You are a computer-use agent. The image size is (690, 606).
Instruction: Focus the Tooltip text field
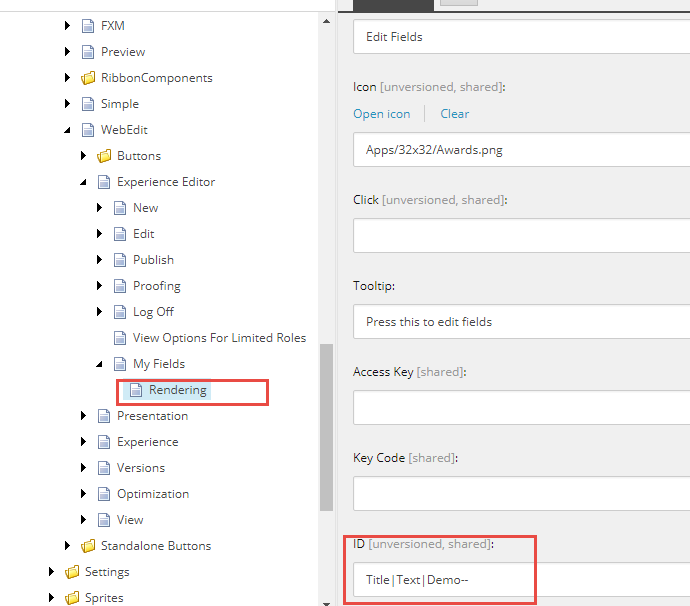pyautogui.click(x=520, y=322)
